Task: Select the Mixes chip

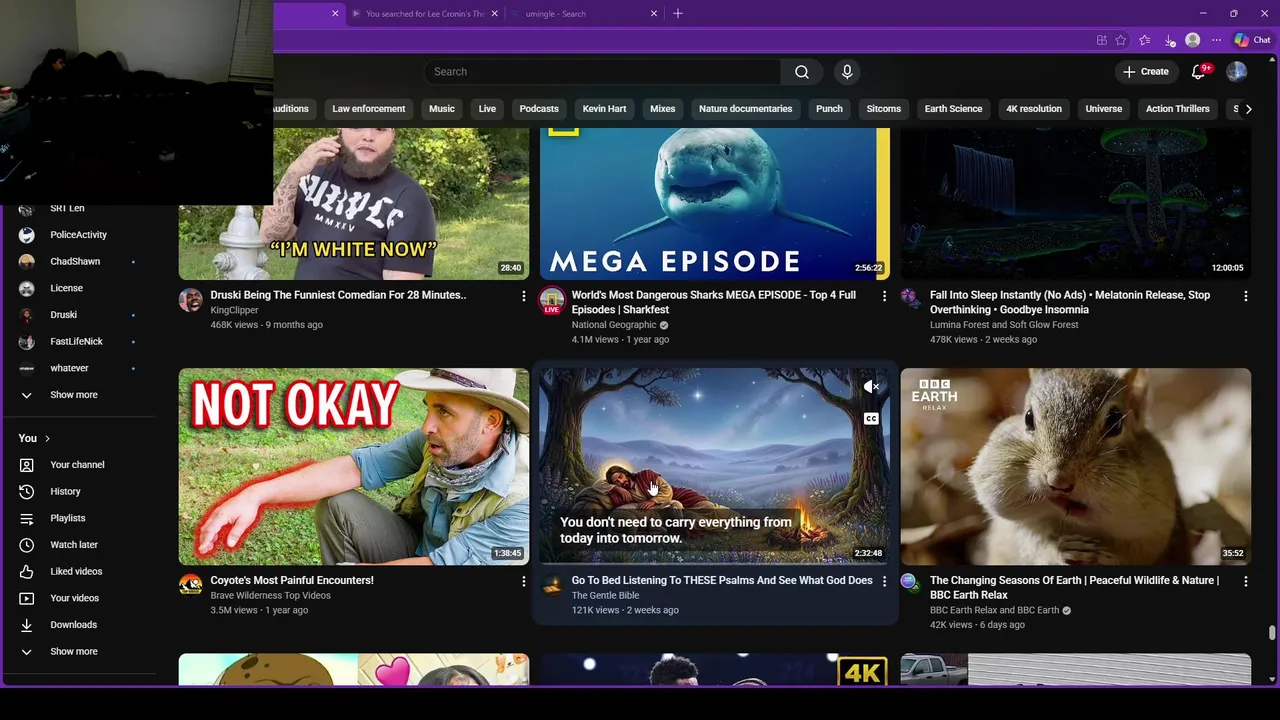Action: [663, 109]
